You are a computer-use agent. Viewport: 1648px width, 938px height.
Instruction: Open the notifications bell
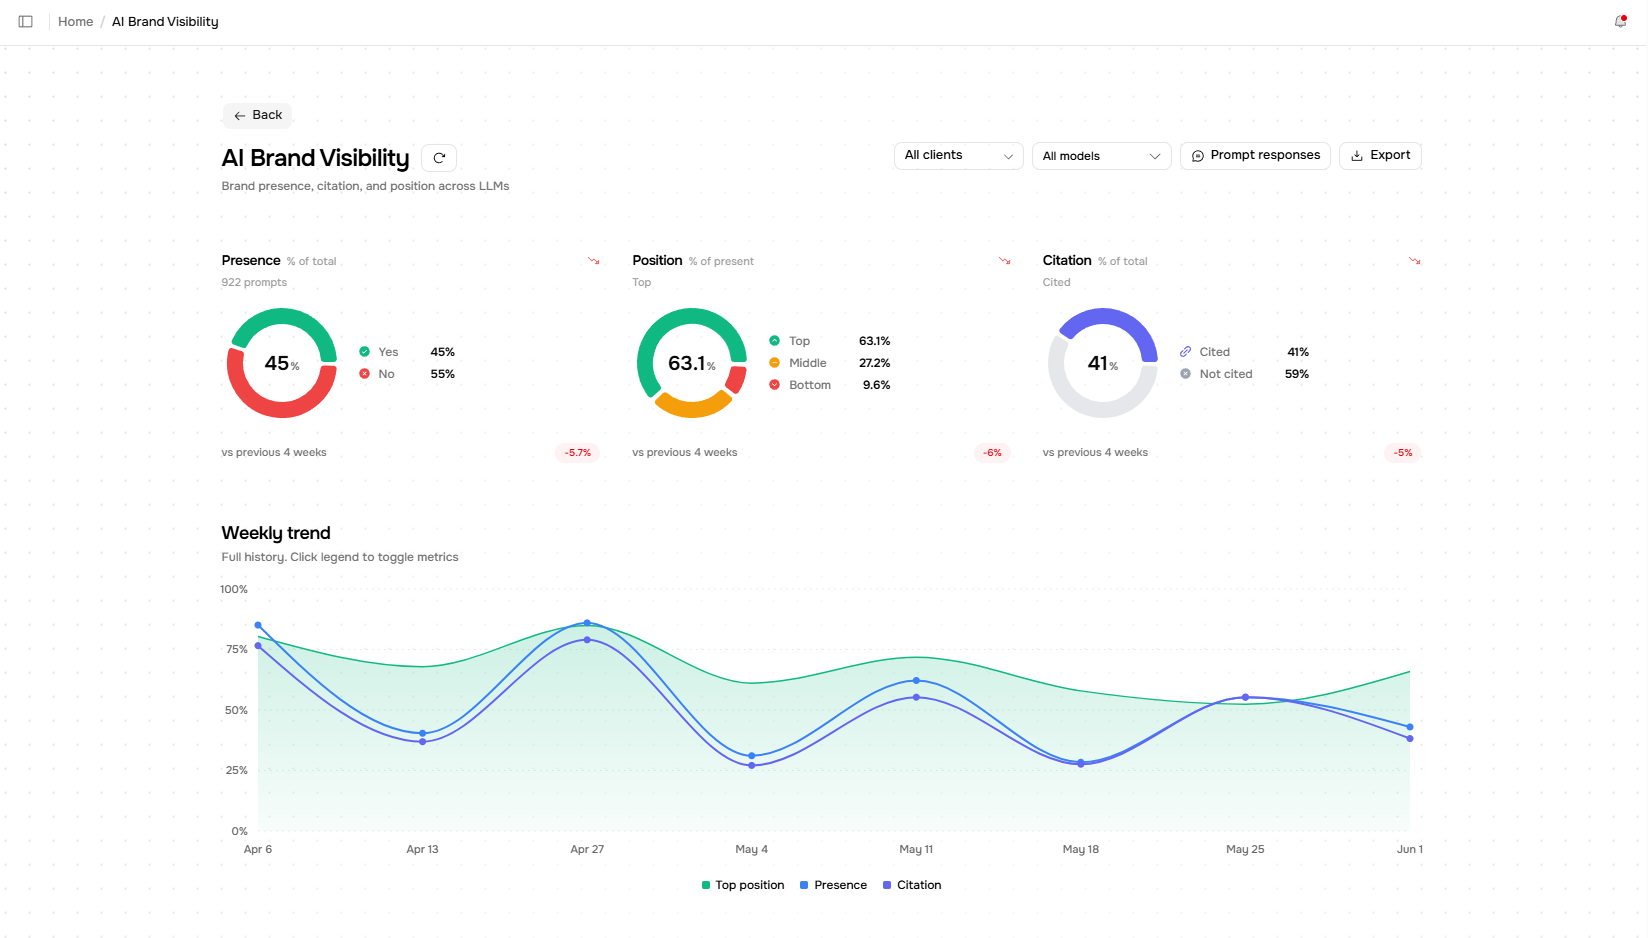(x=1620, y=21)
